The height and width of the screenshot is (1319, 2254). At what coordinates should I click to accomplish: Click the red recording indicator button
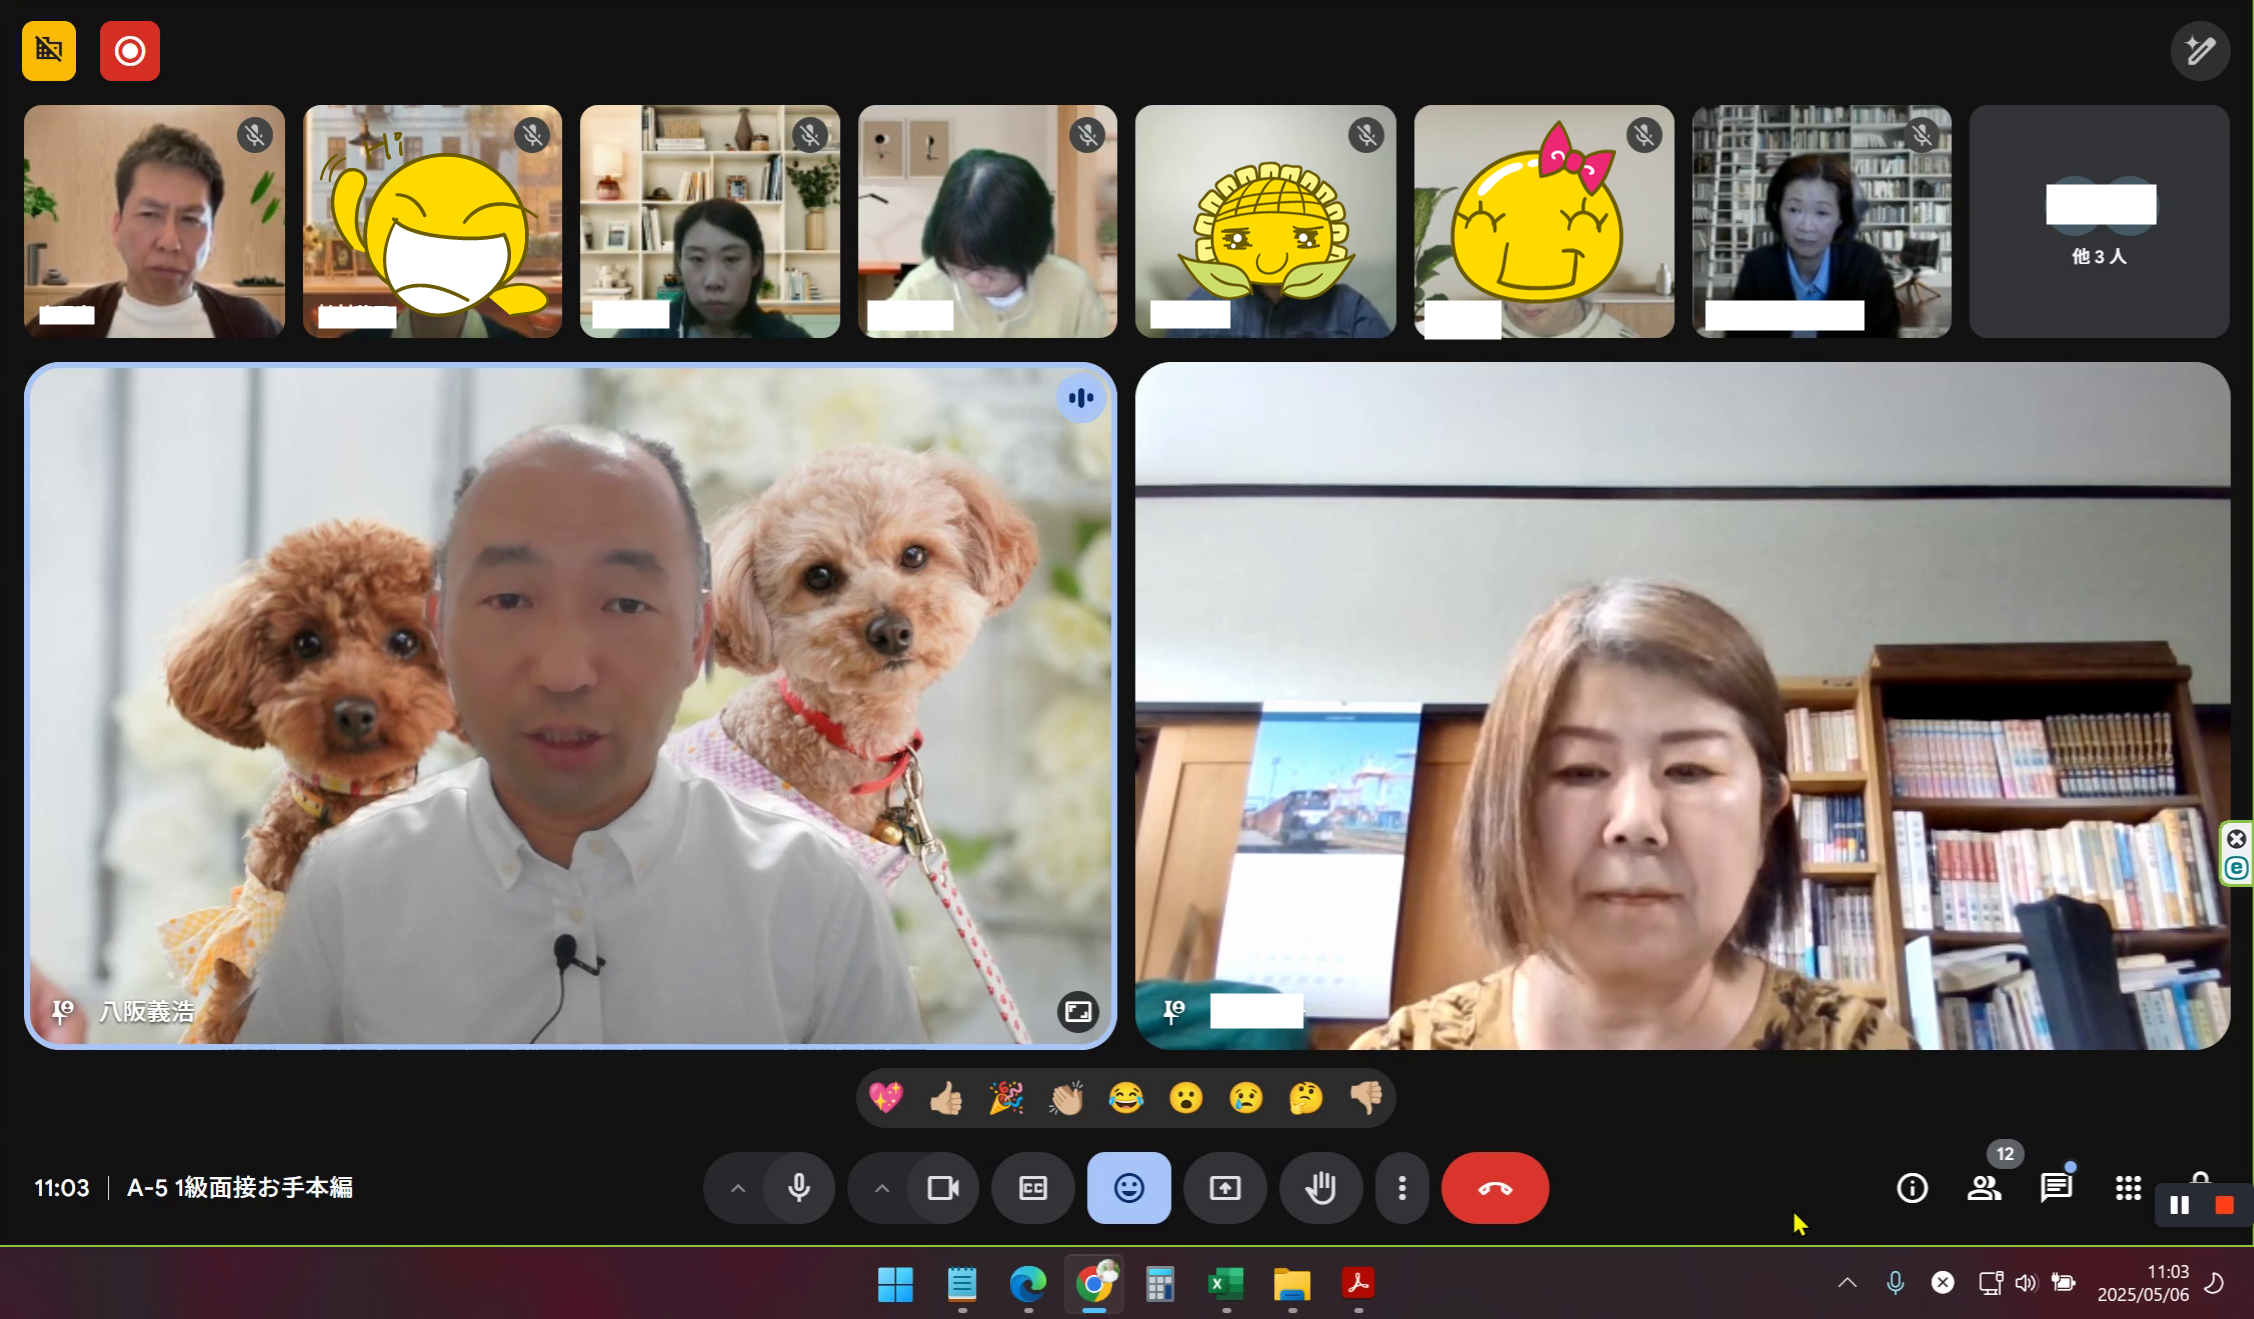point(130,51)
